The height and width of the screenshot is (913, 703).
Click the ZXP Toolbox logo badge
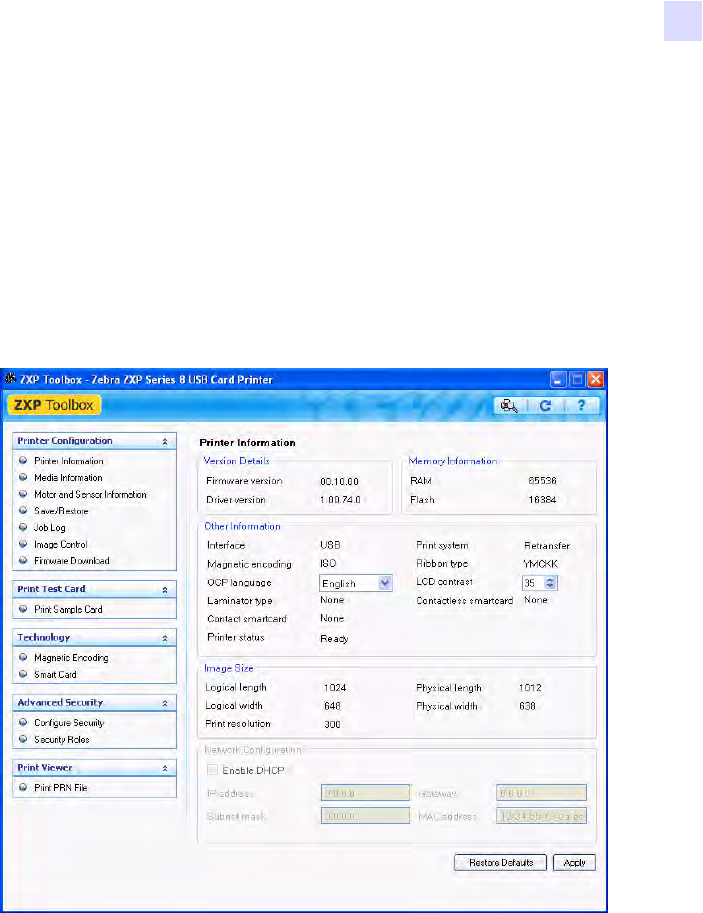(54, 405)
